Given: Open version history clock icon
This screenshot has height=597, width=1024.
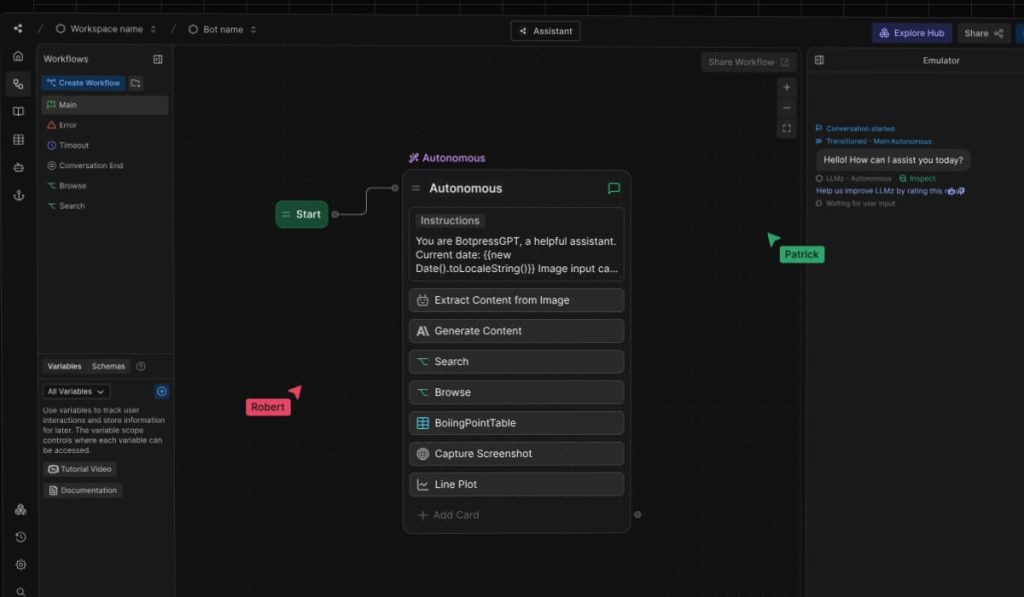Looking at the screenshot, I should point(20,537).
